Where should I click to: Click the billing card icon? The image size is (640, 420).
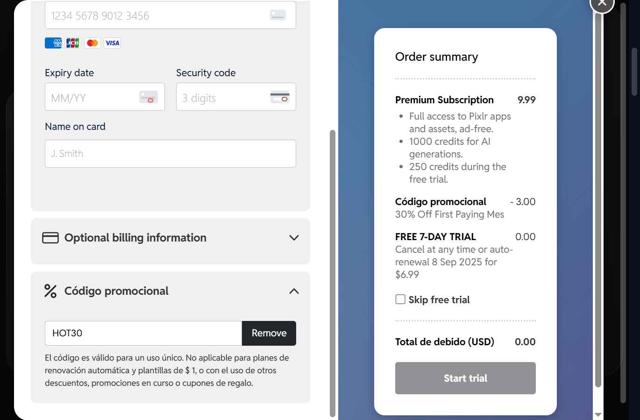click(50, 238)
